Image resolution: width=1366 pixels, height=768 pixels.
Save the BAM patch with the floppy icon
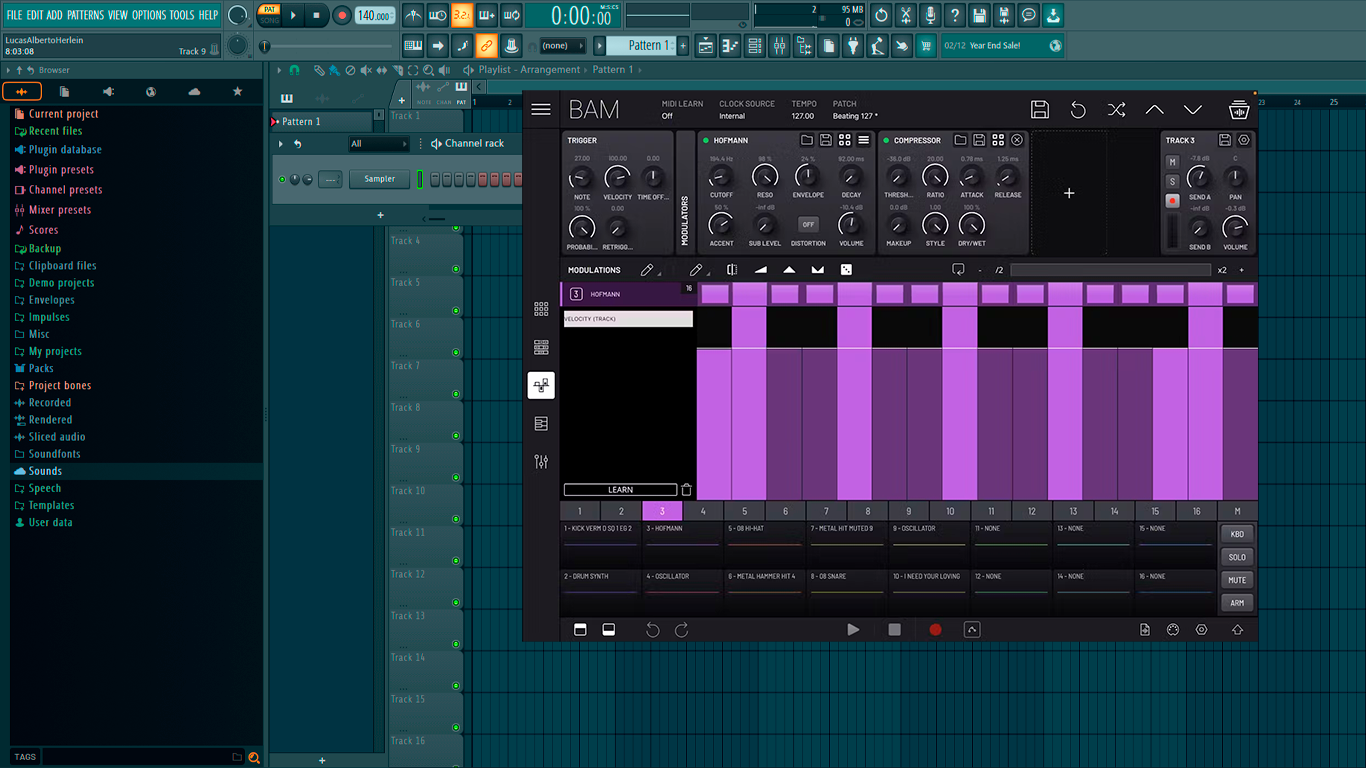[1040, 109]
